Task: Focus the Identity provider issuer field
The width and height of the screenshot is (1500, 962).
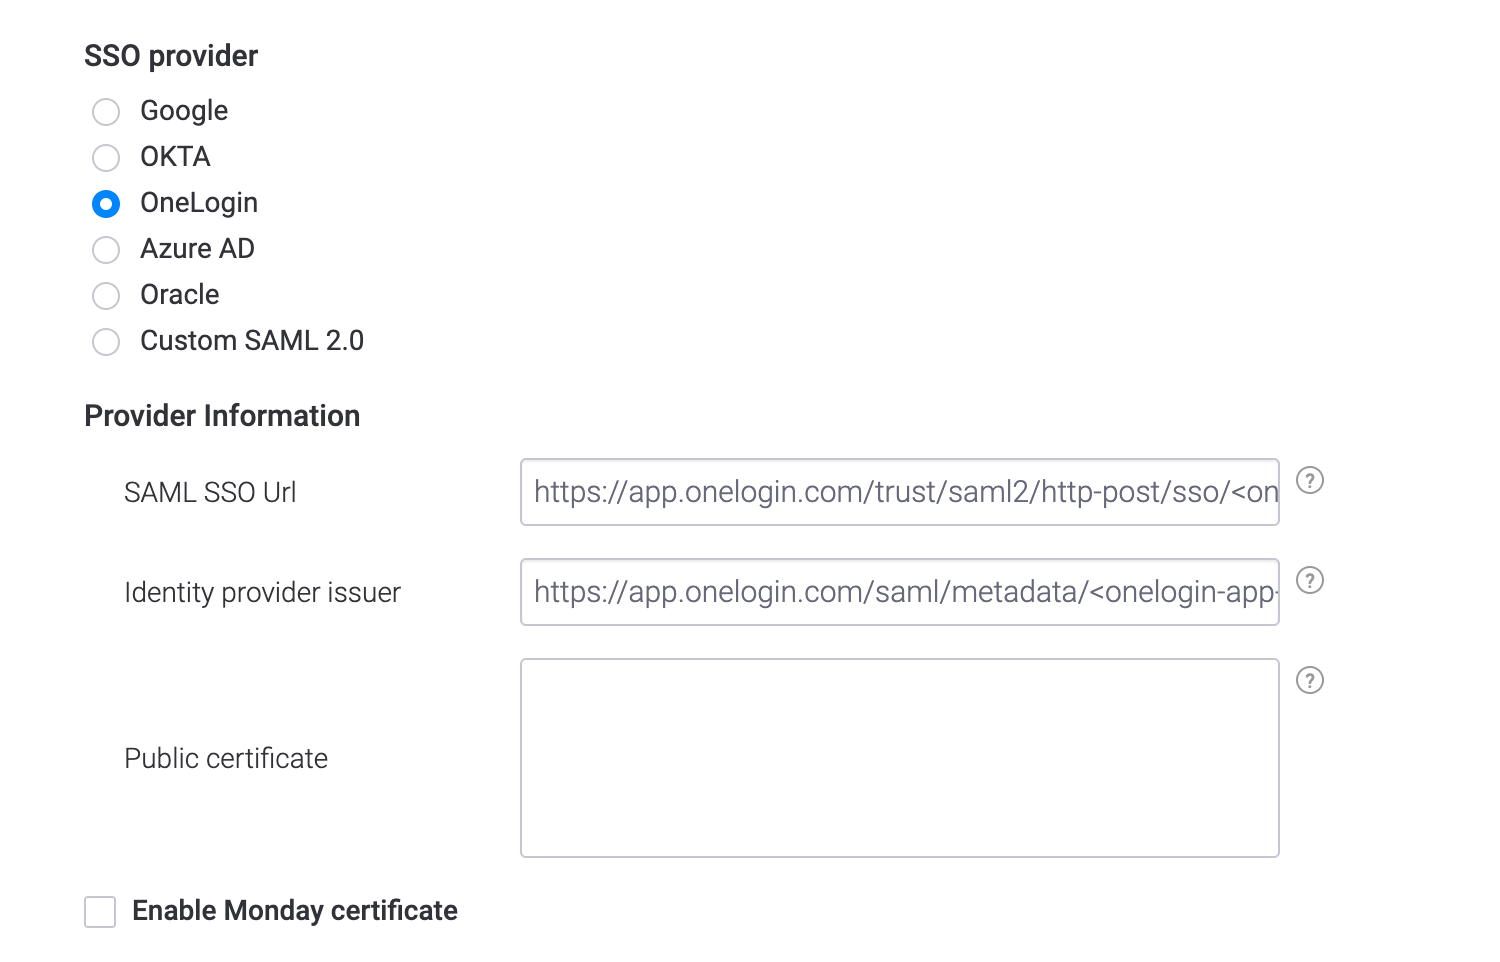Action: pyautogui.click(x=900, y=592)
